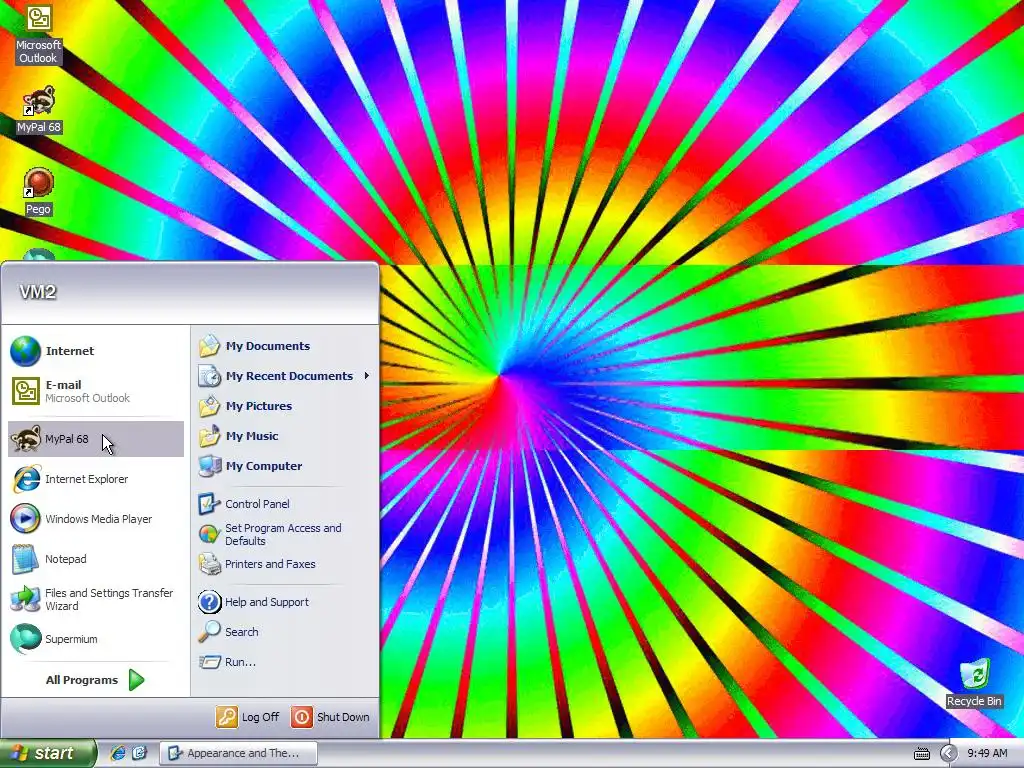Open Files and Settings Transfer Wizard
The image size is (1024, 768).
tap(96, 599)
